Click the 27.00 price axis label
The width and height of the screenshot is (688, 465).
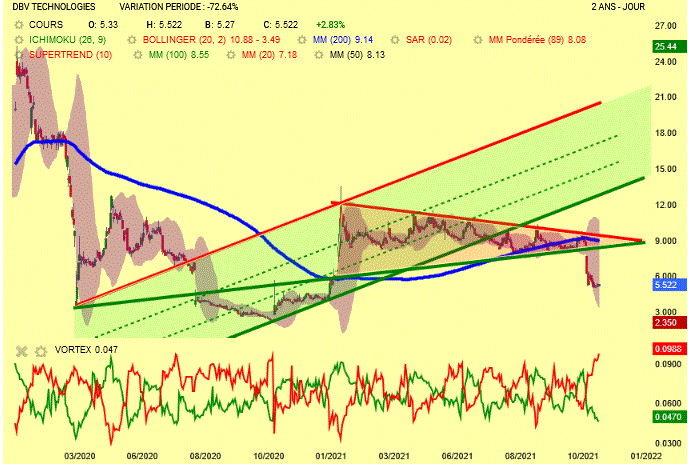pos(666,26)
